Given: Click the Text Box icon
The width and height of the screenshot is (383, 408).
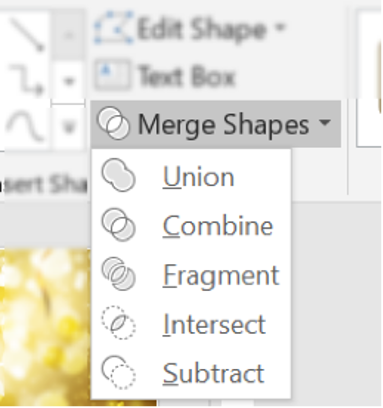Looking at the screenshot, I should 112,75.
